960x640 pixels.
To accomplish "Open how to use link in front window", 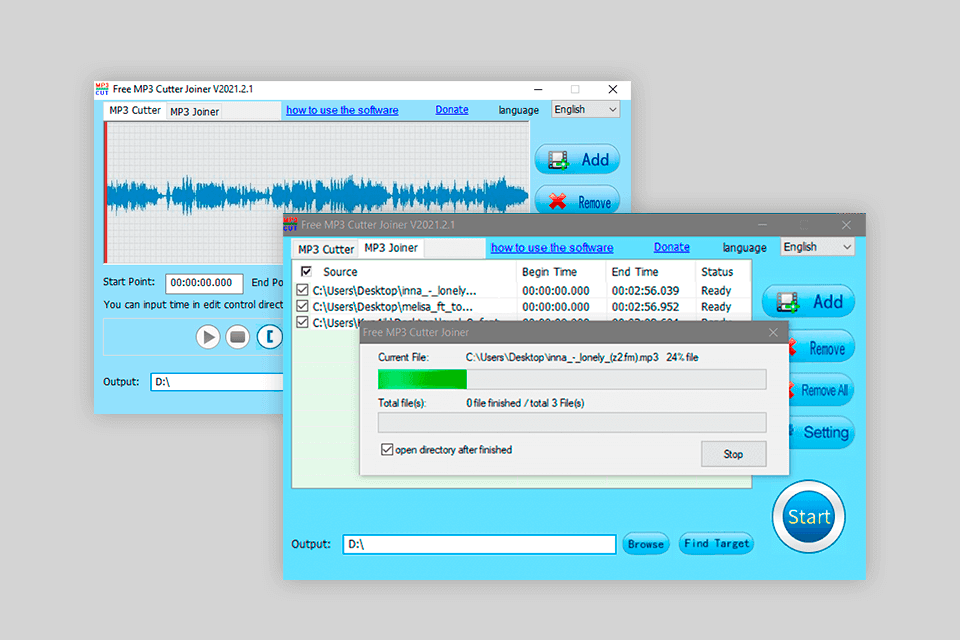I will (552, 247).
